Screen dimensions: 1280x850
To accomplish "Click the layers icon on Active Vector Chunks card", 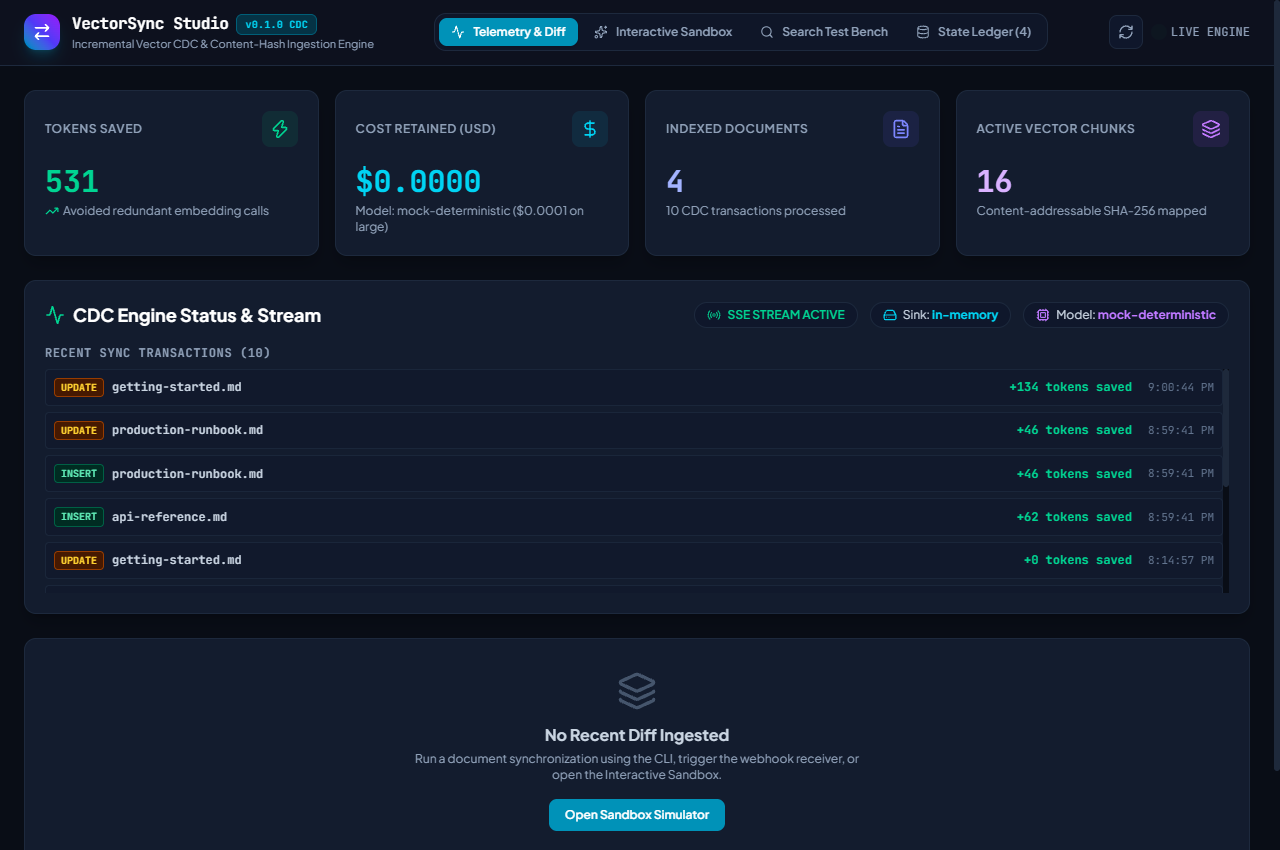I will click(1211, 129).
